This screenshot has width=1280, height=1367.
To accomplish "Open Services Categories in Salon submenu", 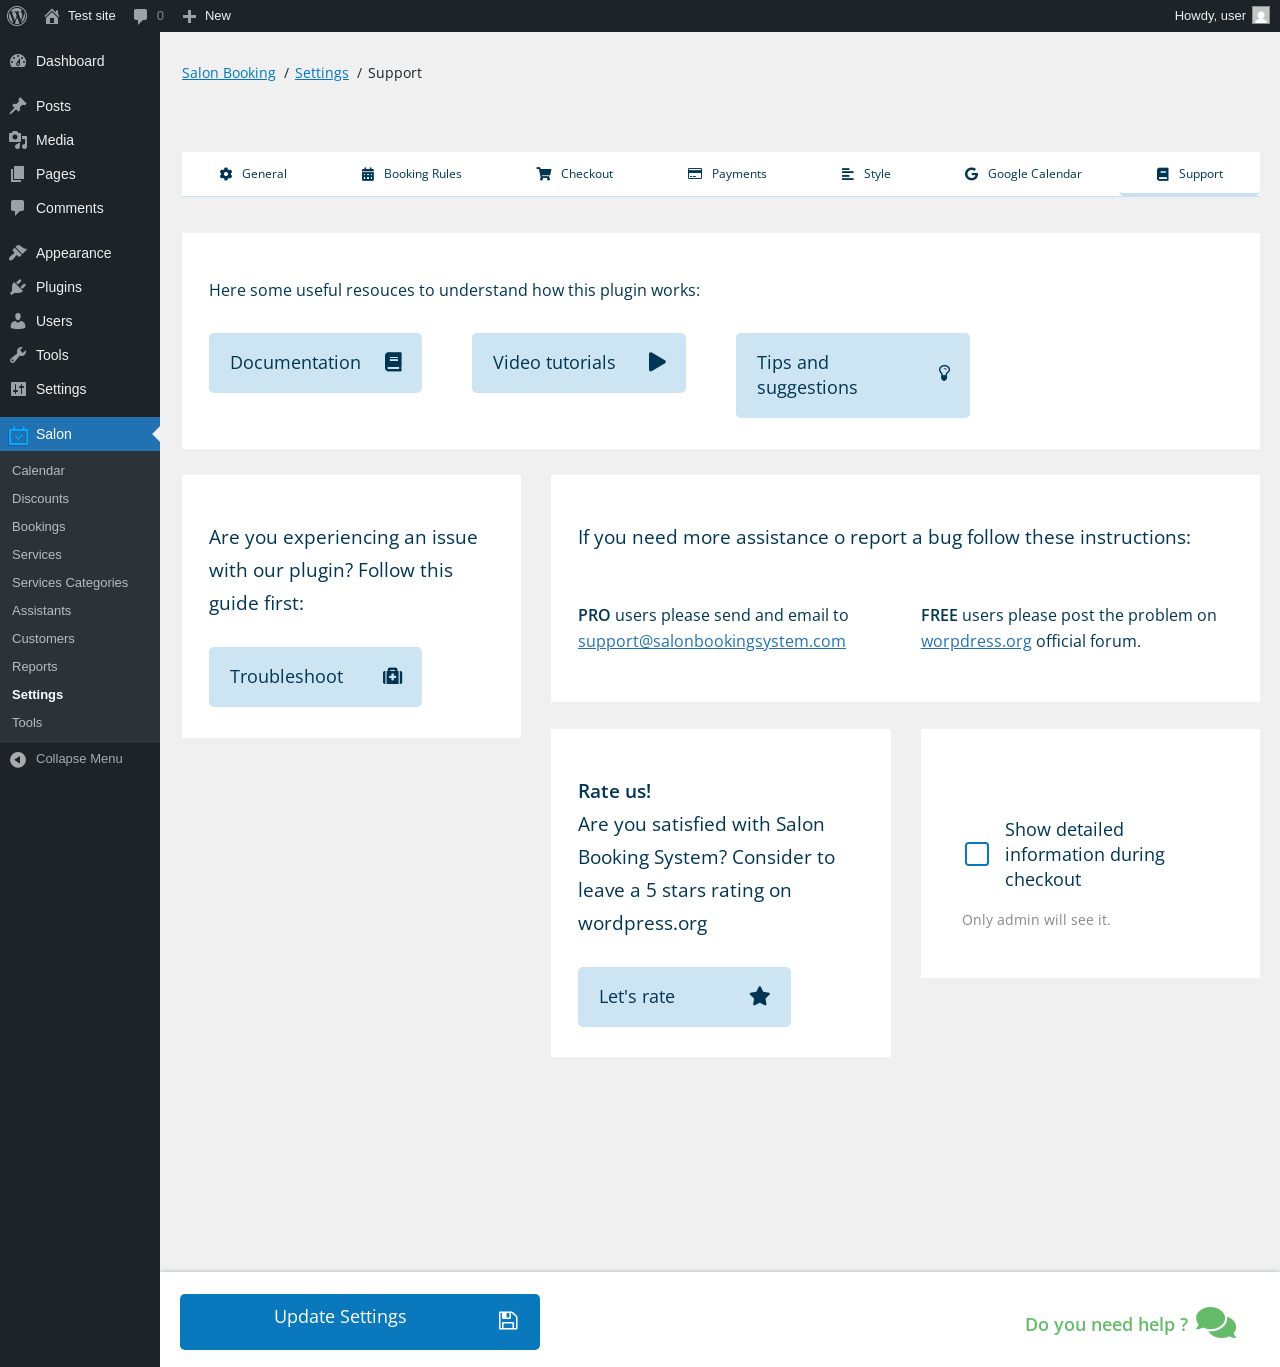I will coord(70,583).
